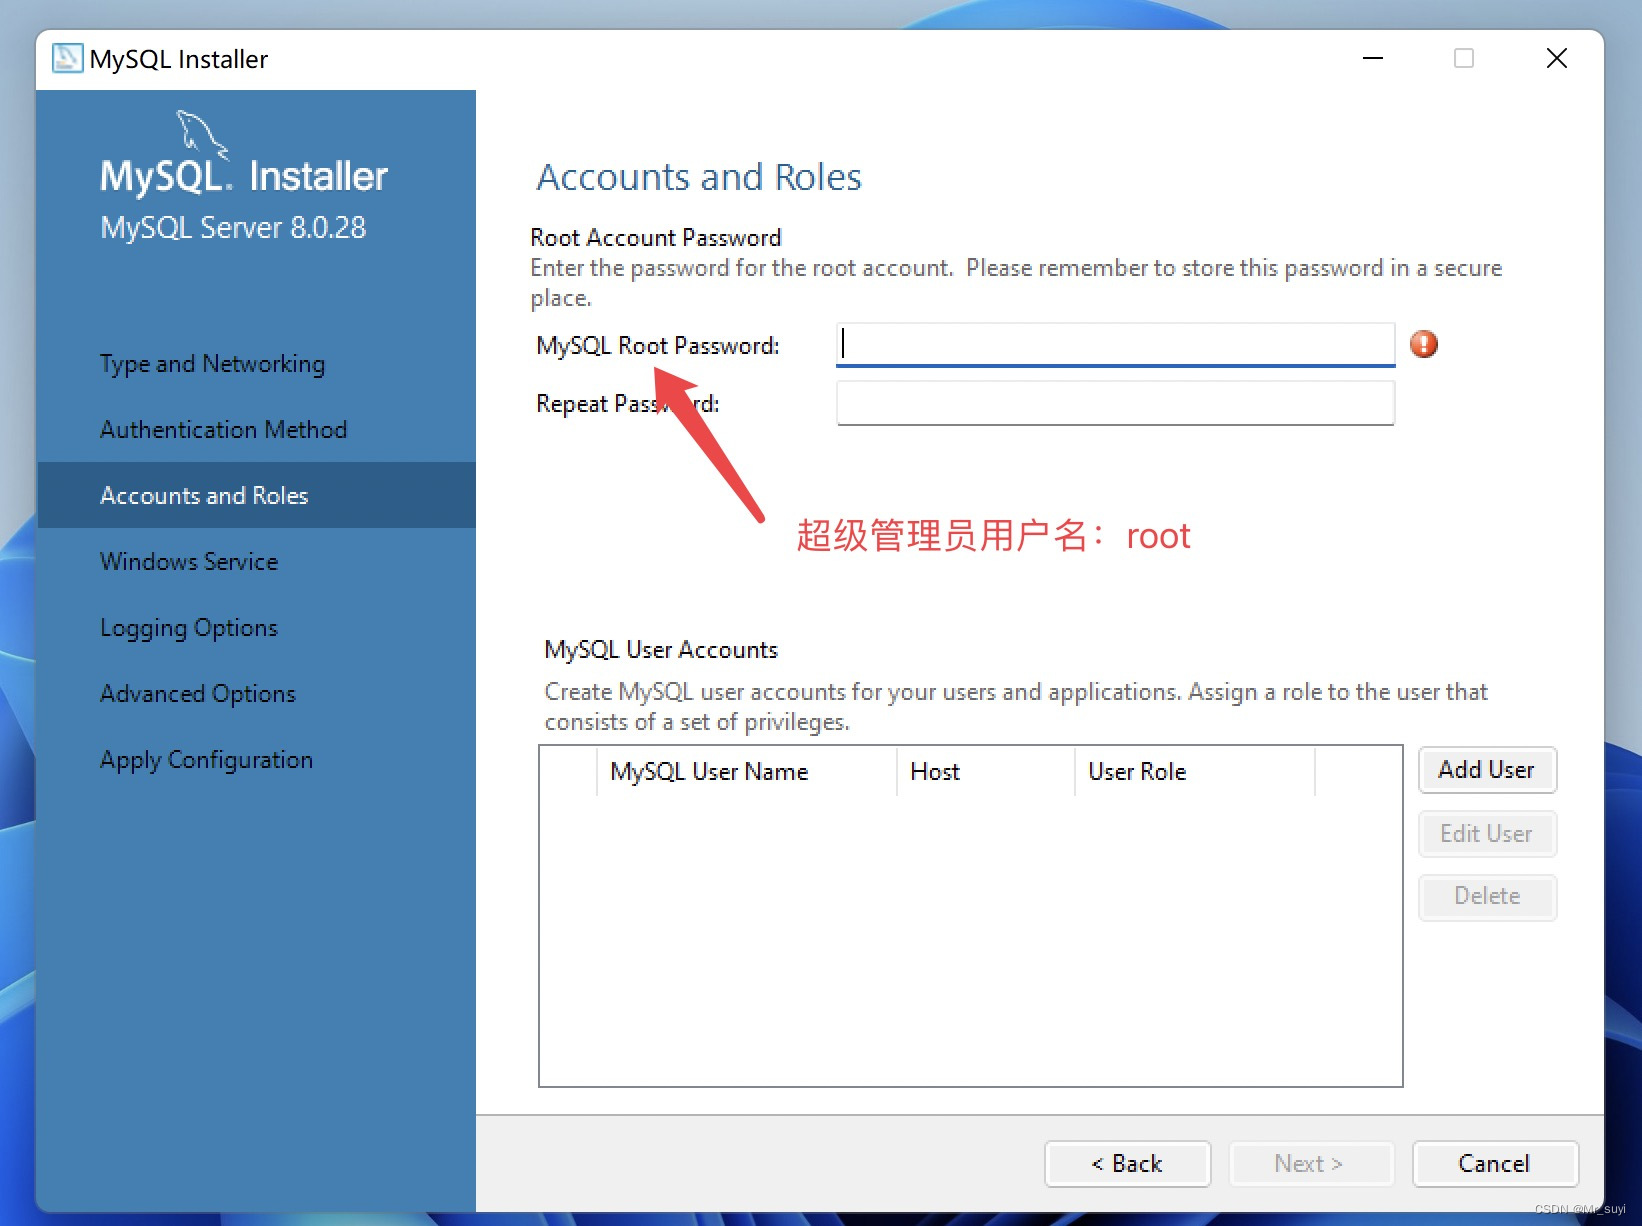Open the Type and Networking step
The height and width of the screenshot is (1226, 1642).
point(256,364)
